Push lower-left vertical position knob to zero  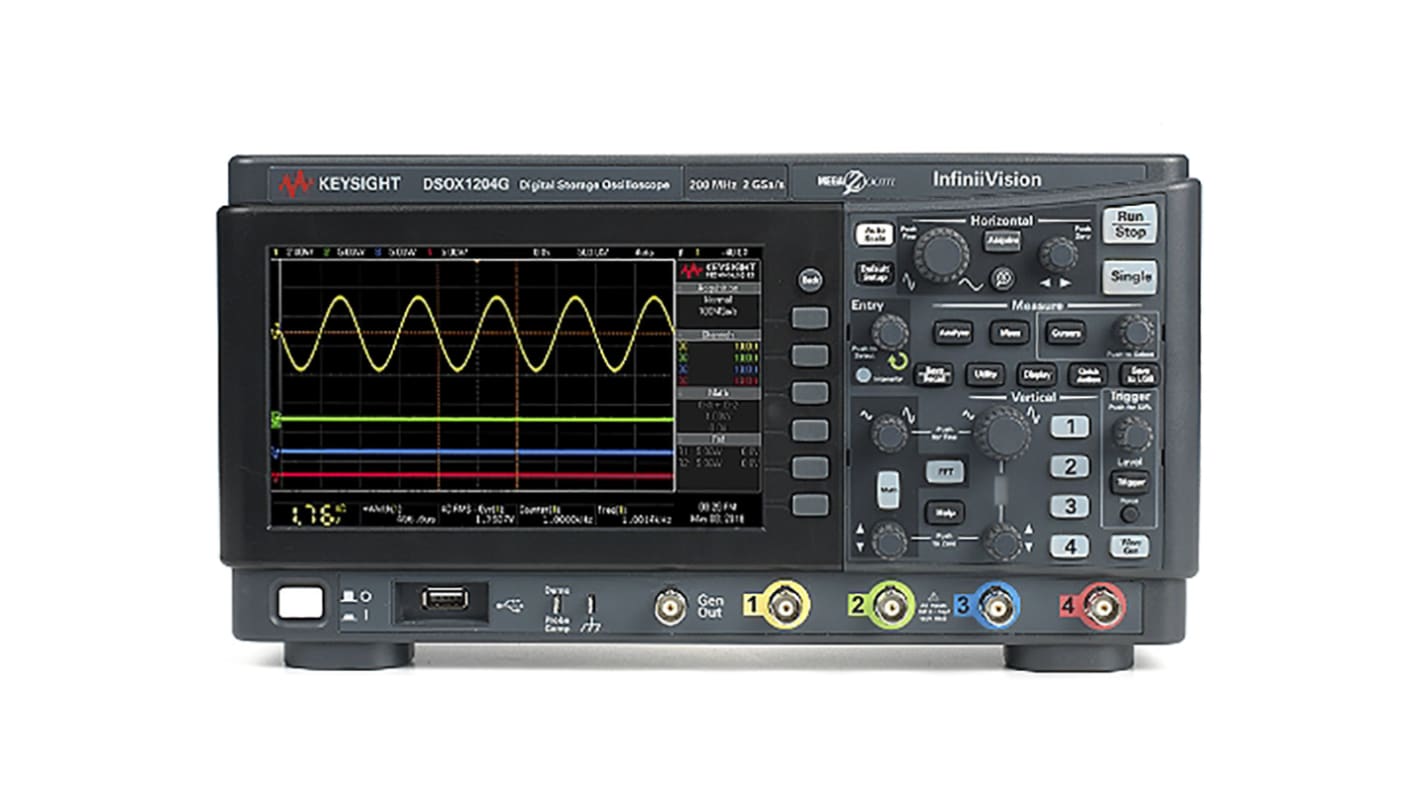[x=888, y=540]
